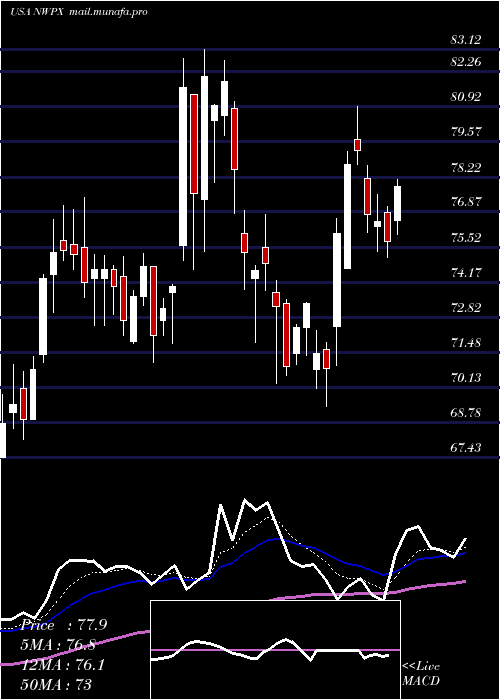
Task: Click the 71.48 price level label
Action: [x=466, y=342]
